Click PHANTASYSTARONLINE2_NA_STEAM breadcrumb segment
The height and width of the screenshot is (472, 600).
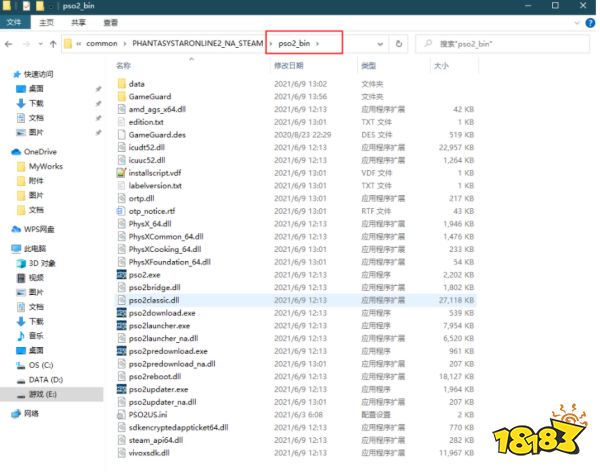coord(197,43)
